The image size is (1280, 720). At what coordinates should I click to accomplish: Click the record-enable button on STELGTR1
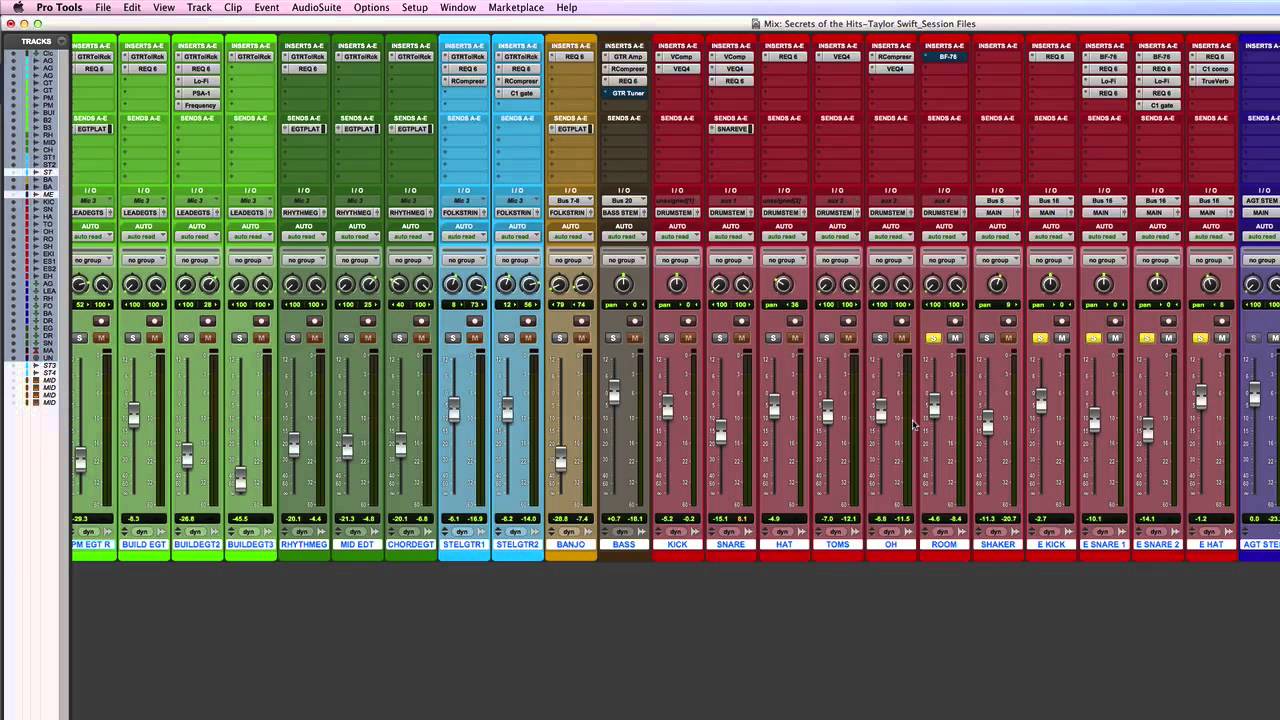(475, 321)
